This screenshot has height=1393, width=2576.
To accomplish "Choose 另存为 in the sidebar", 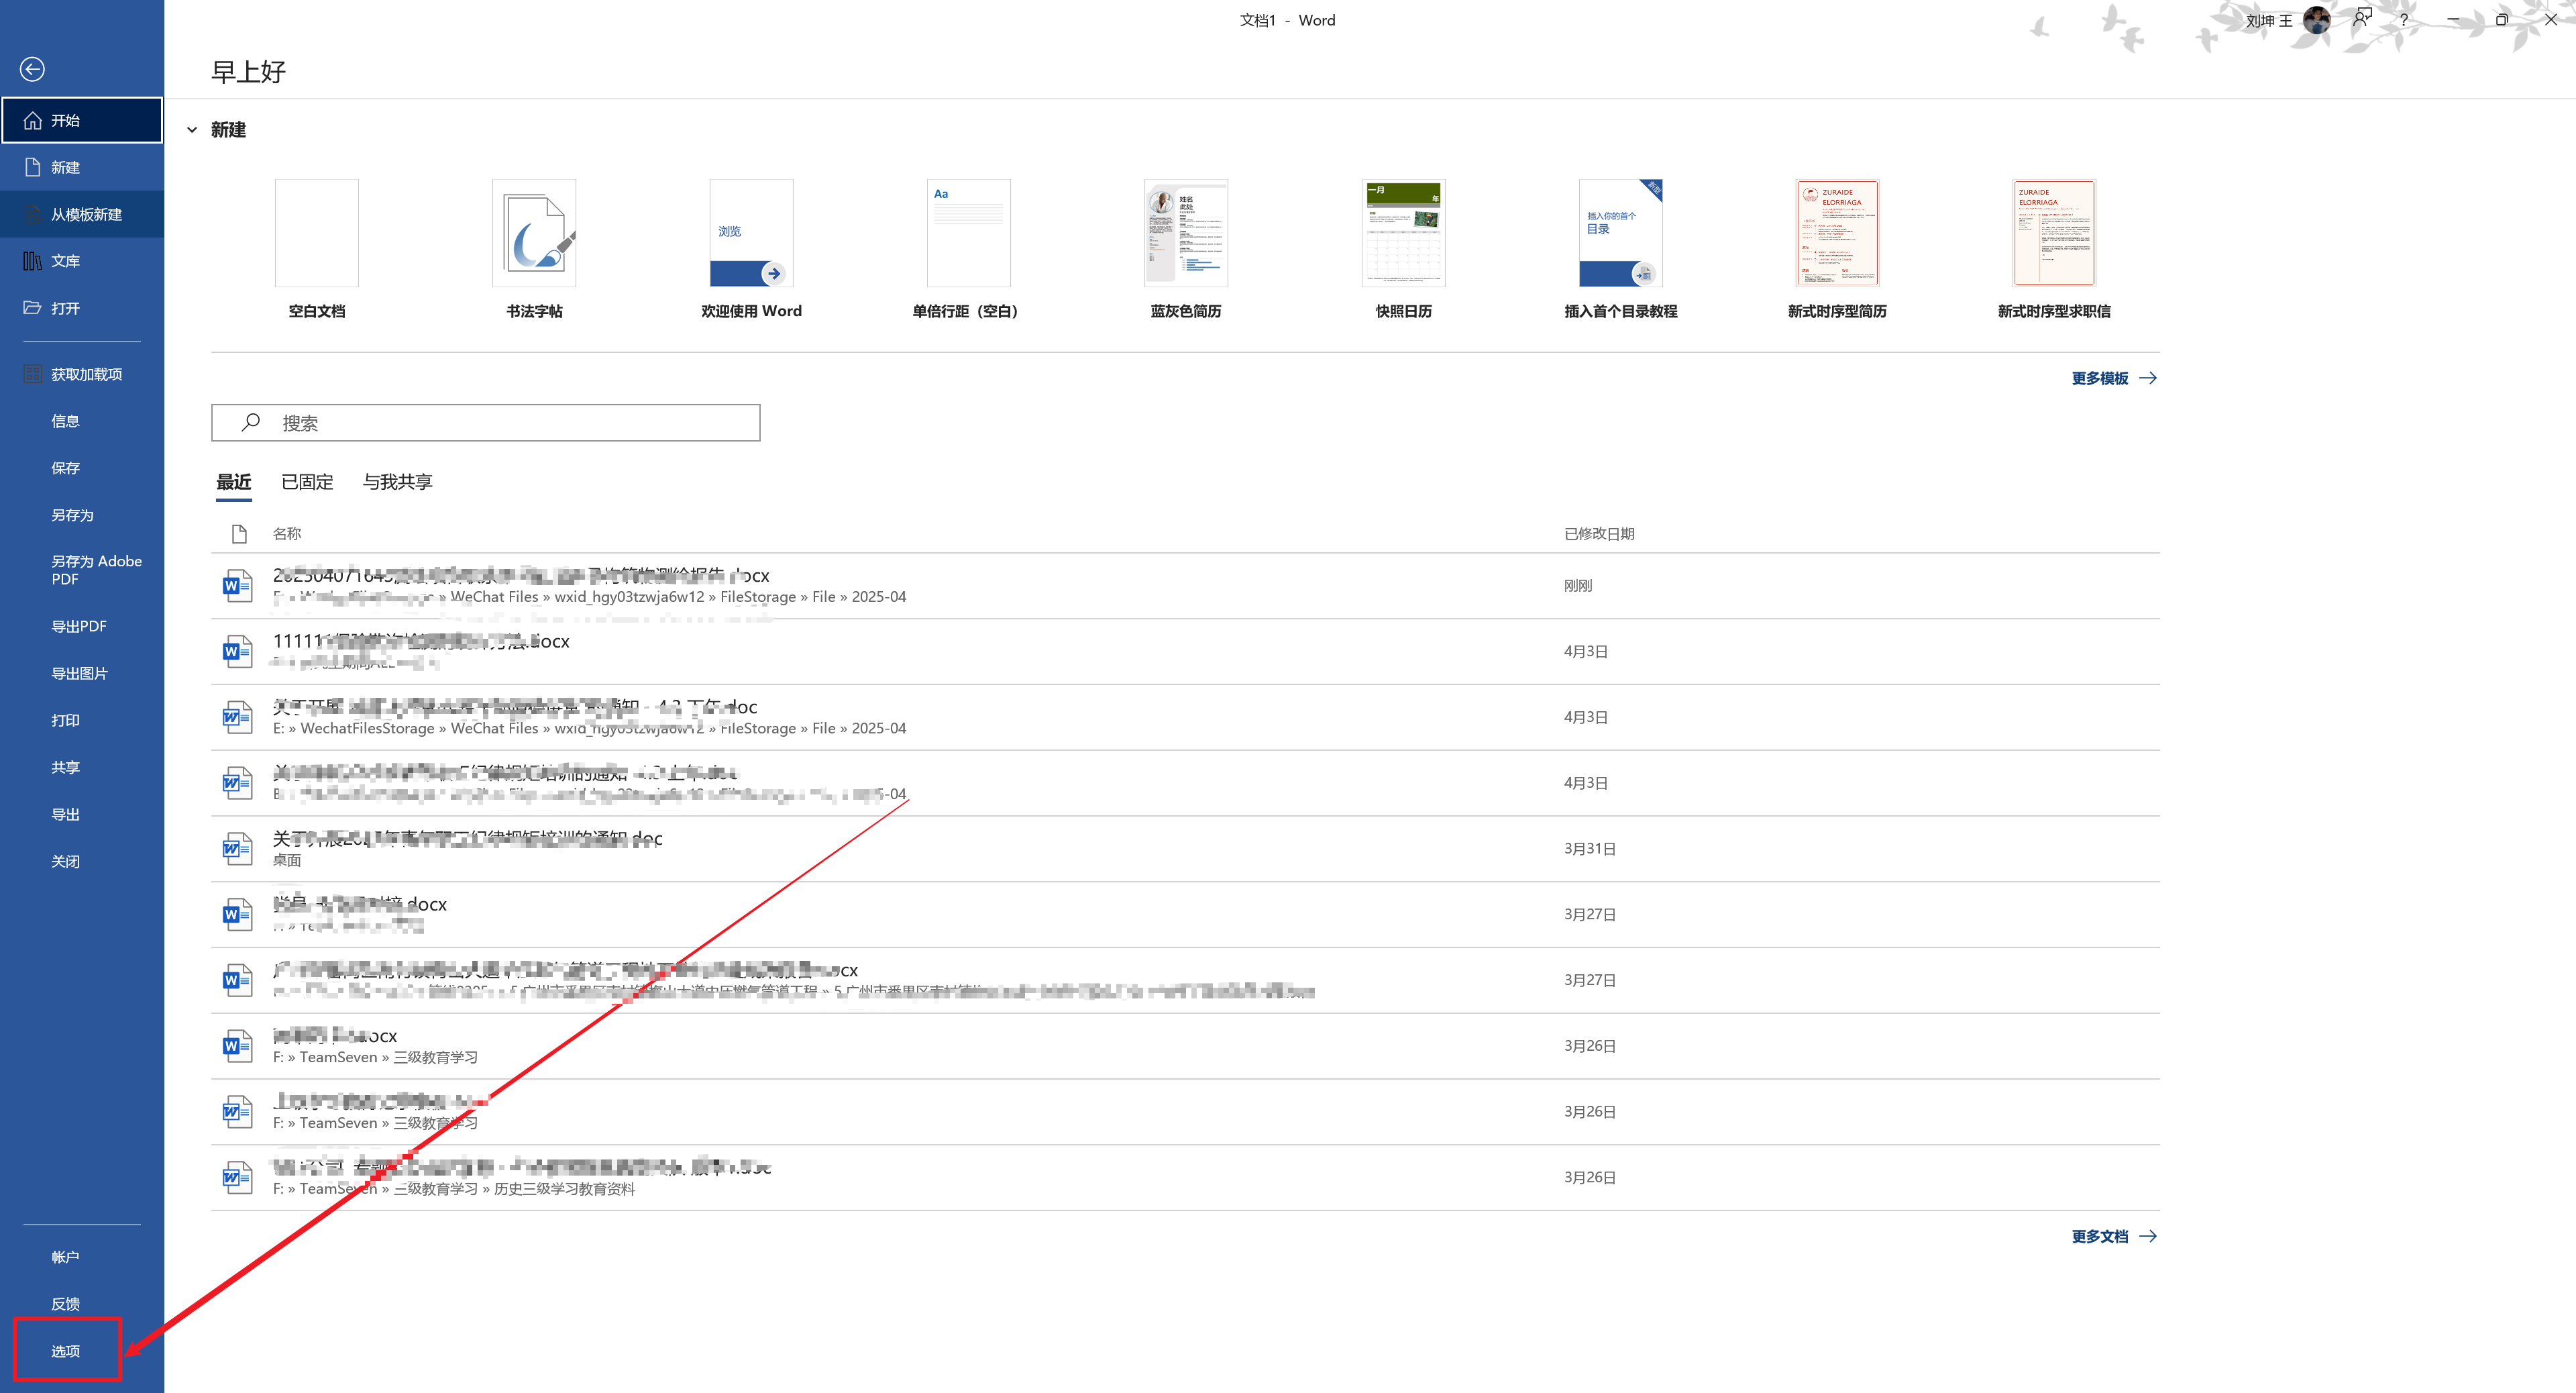I will tap(82, 515).
